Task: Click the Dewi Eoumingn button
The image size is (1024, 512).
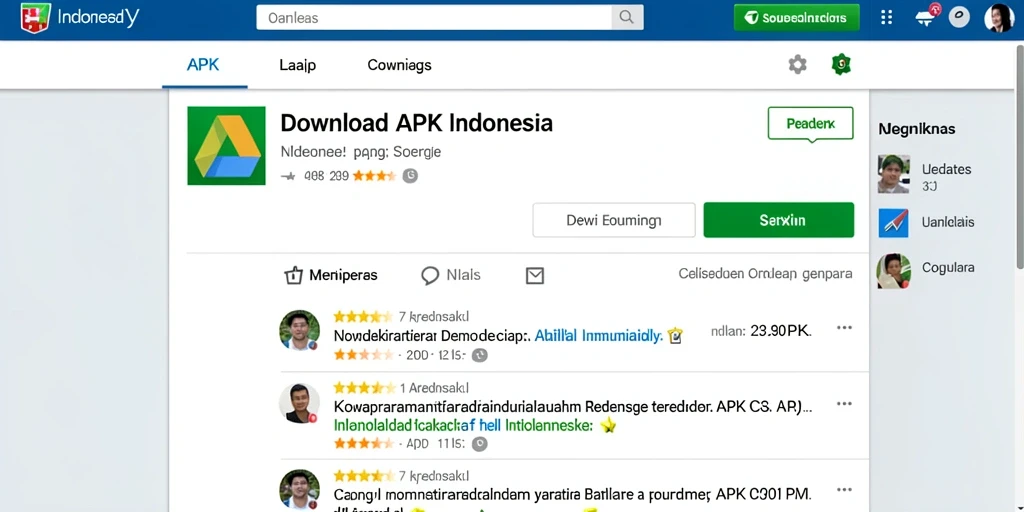Action: [x=614, y=220]
